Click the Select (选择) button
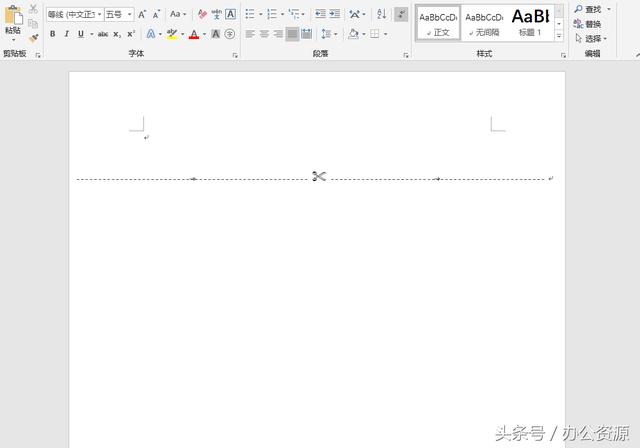Screen dimensions: 640x448 coord(590,39)
